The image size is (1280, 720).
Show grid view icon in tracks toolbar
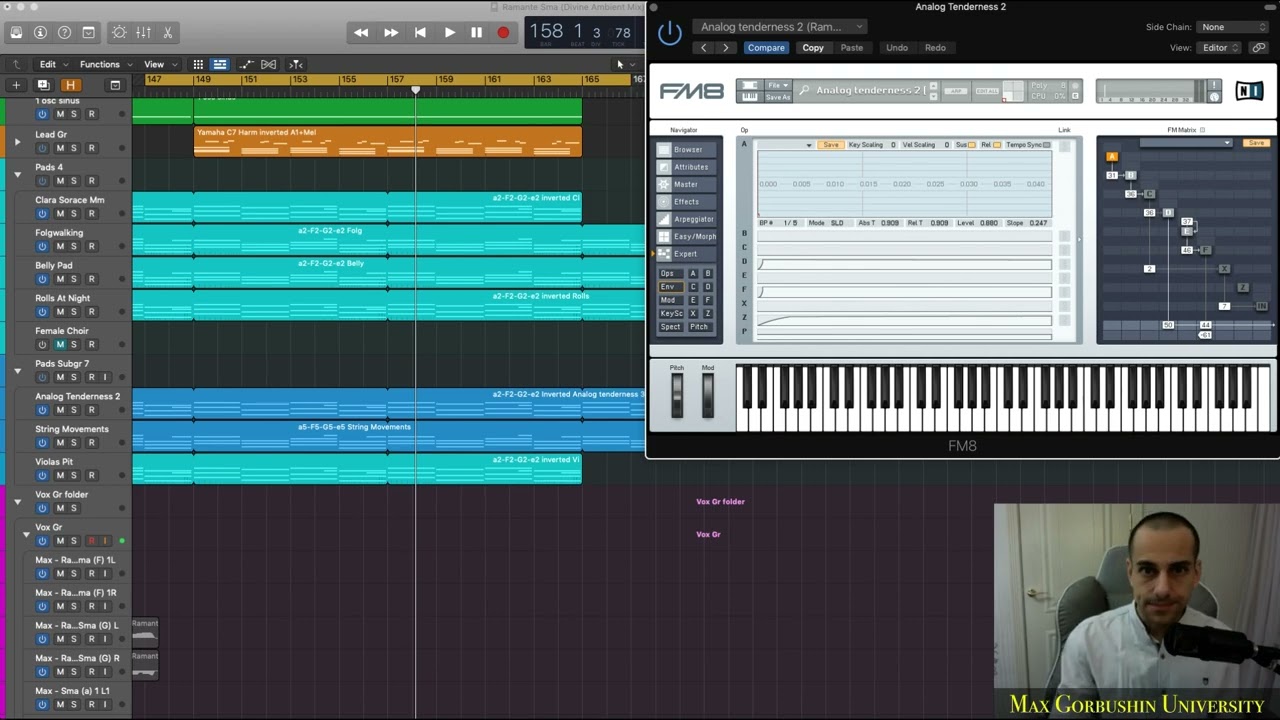[198, 64]
